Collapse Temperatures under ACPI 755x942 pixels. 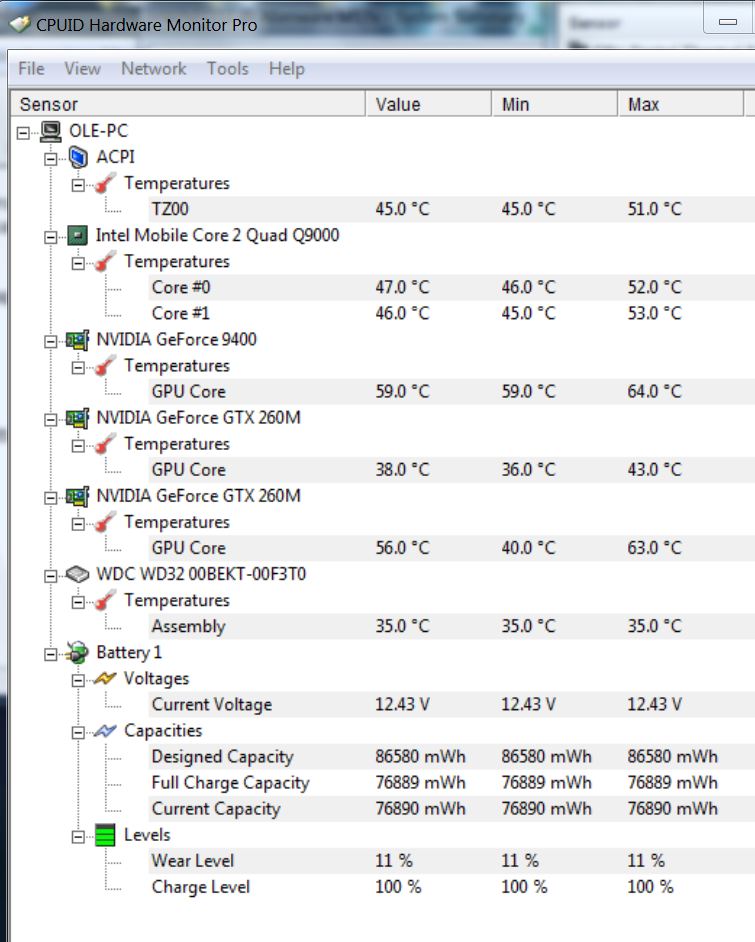click(x=79, y=185)
